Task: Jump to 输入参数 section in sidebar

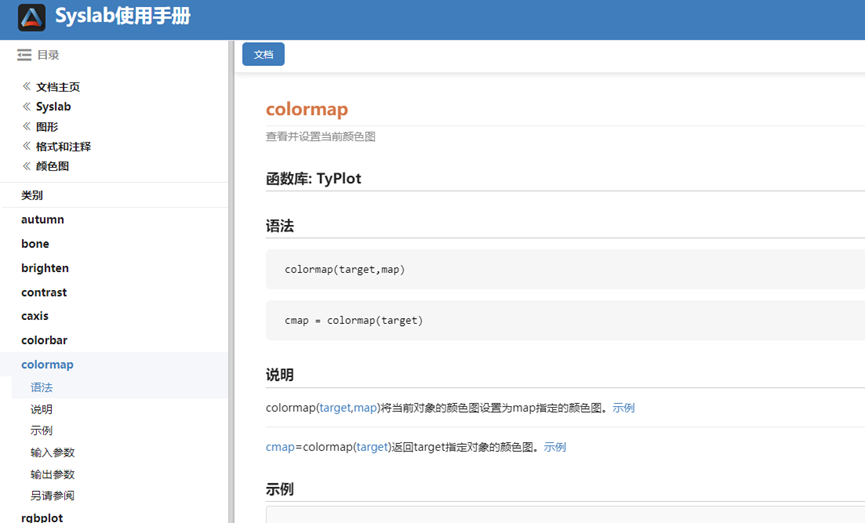Action: [x=52, y=452]
